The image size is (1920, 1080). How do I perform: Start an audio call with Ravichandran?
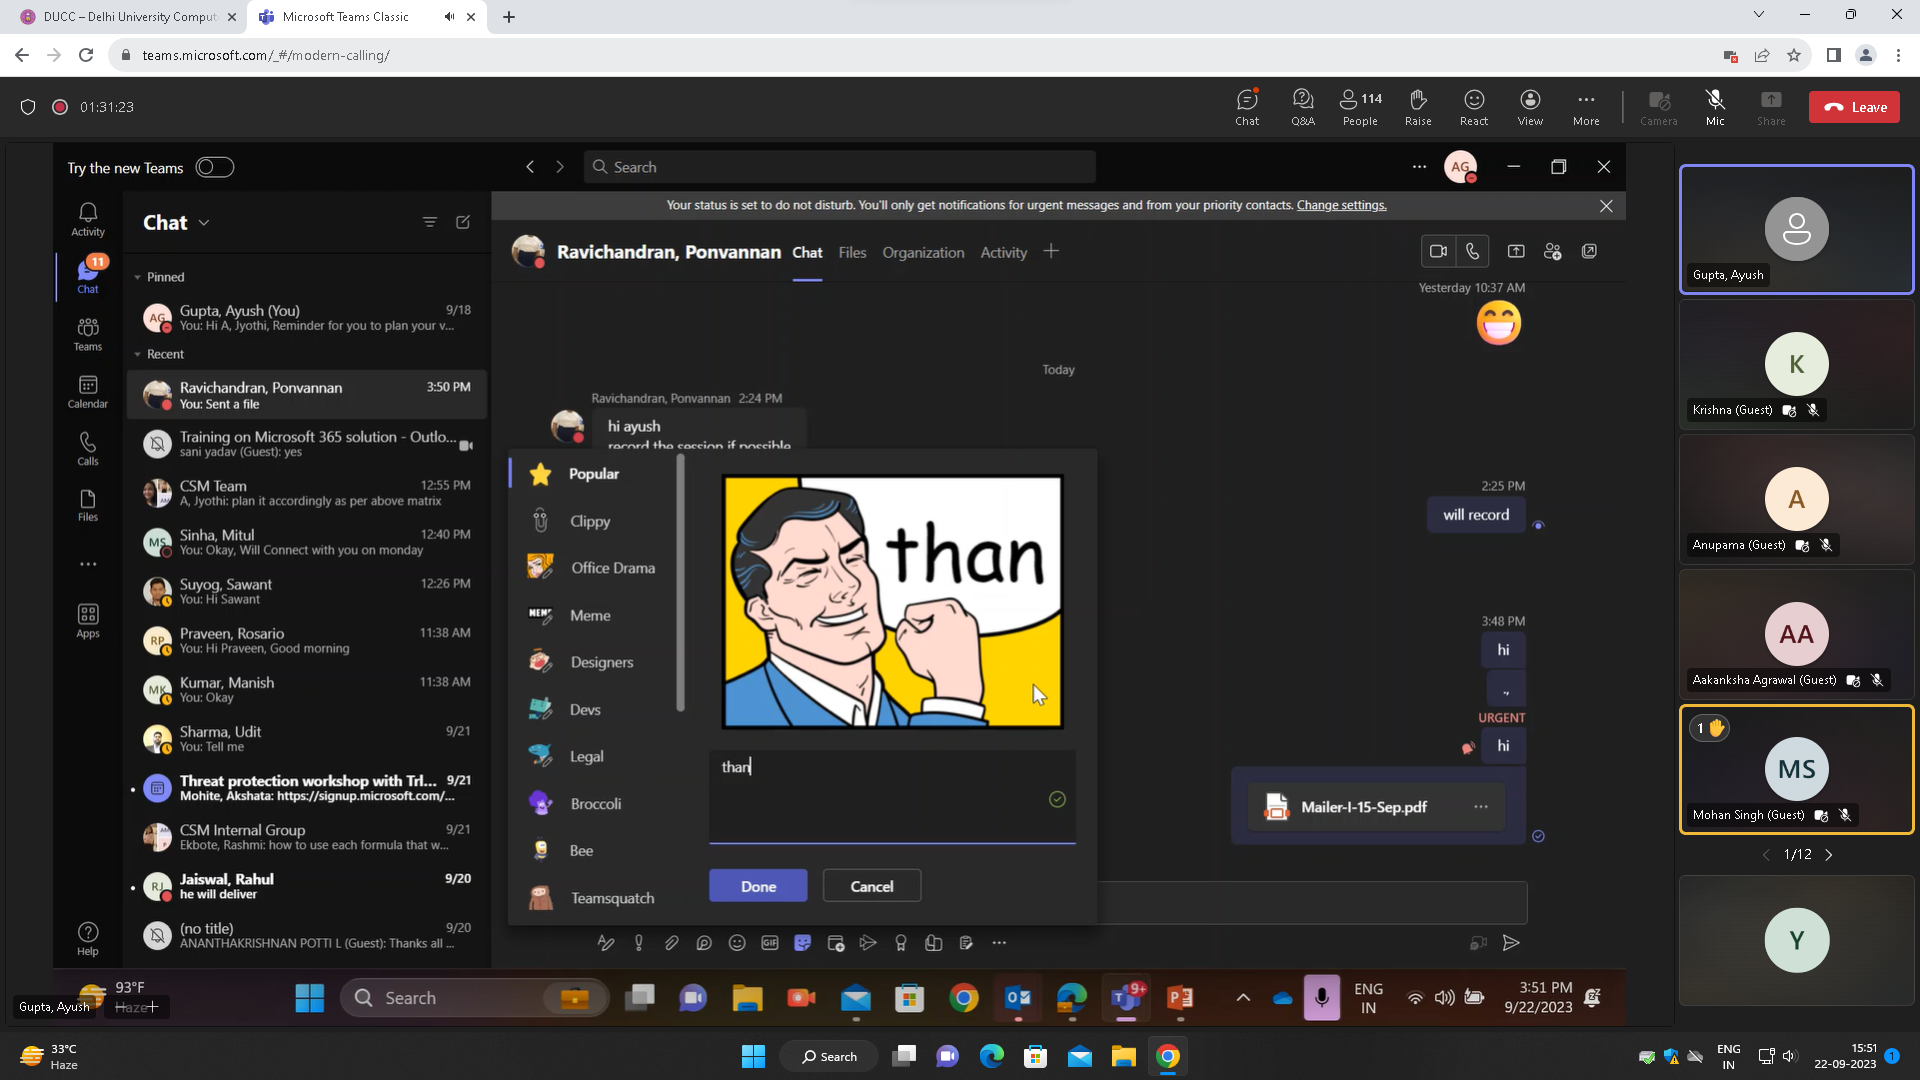[1472, 251]
